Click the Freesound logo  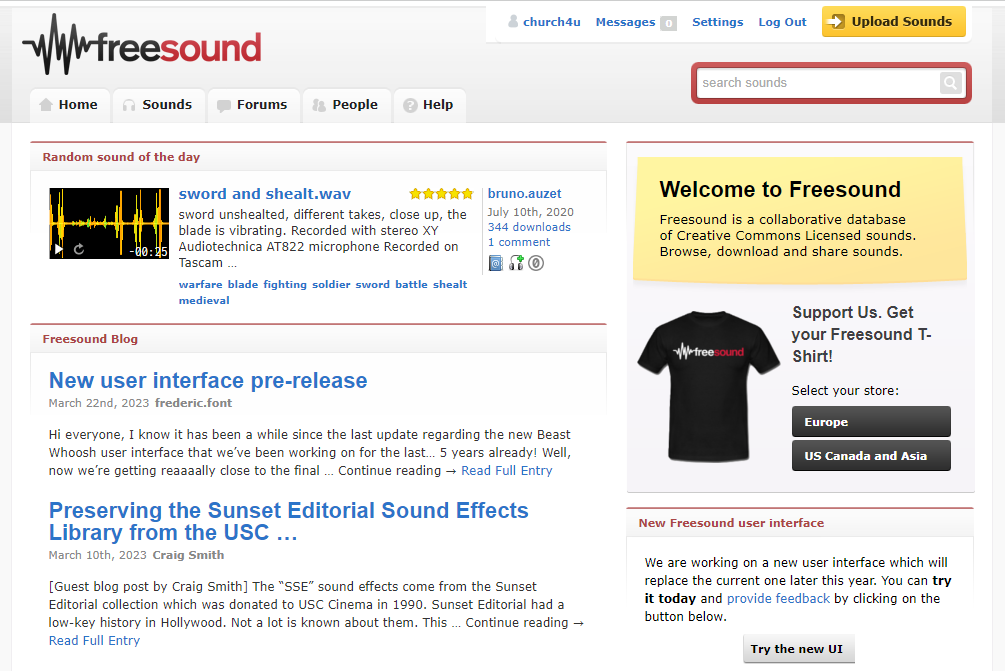tap(142, 46)
